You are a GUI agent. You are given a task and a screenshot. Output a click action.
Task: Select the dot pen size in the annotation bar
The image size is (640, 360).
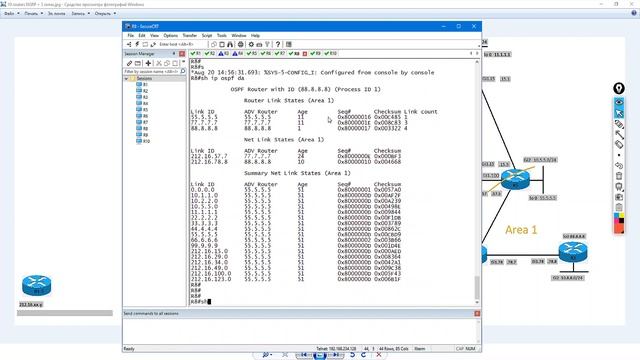(x=619, y=155)
